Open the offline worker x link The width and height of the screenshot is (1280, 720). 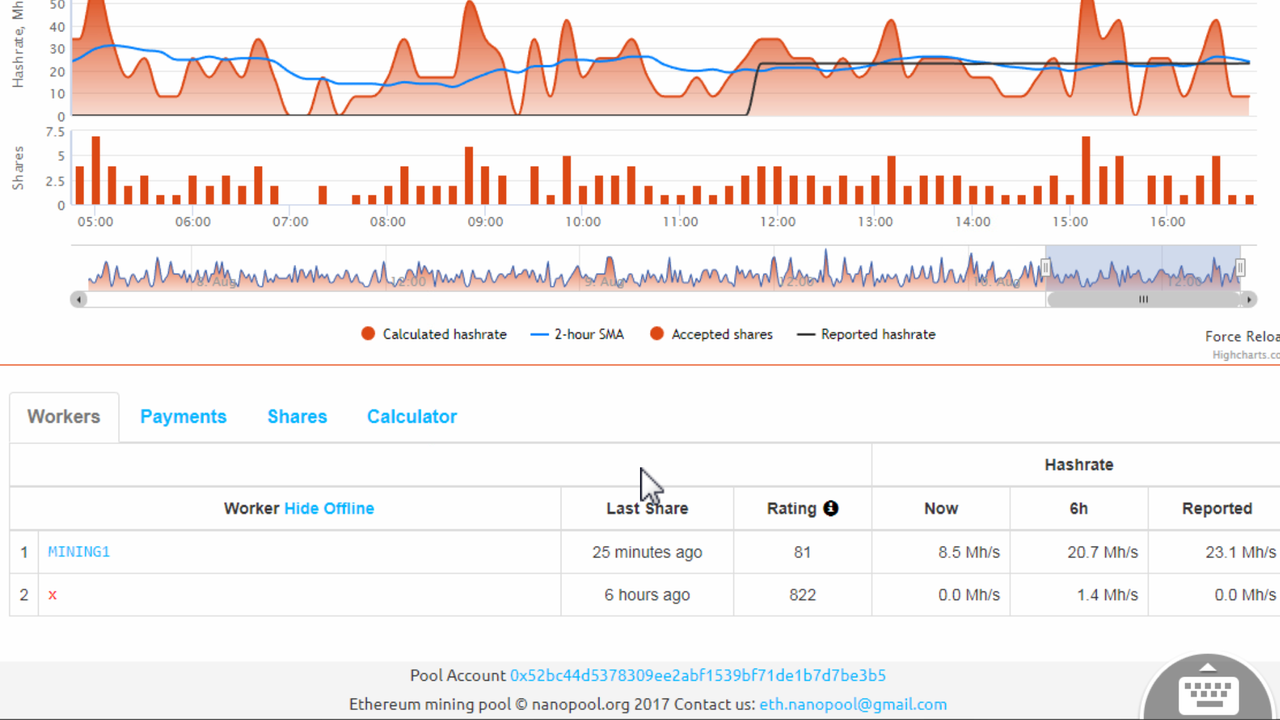(x=53, y=595)
